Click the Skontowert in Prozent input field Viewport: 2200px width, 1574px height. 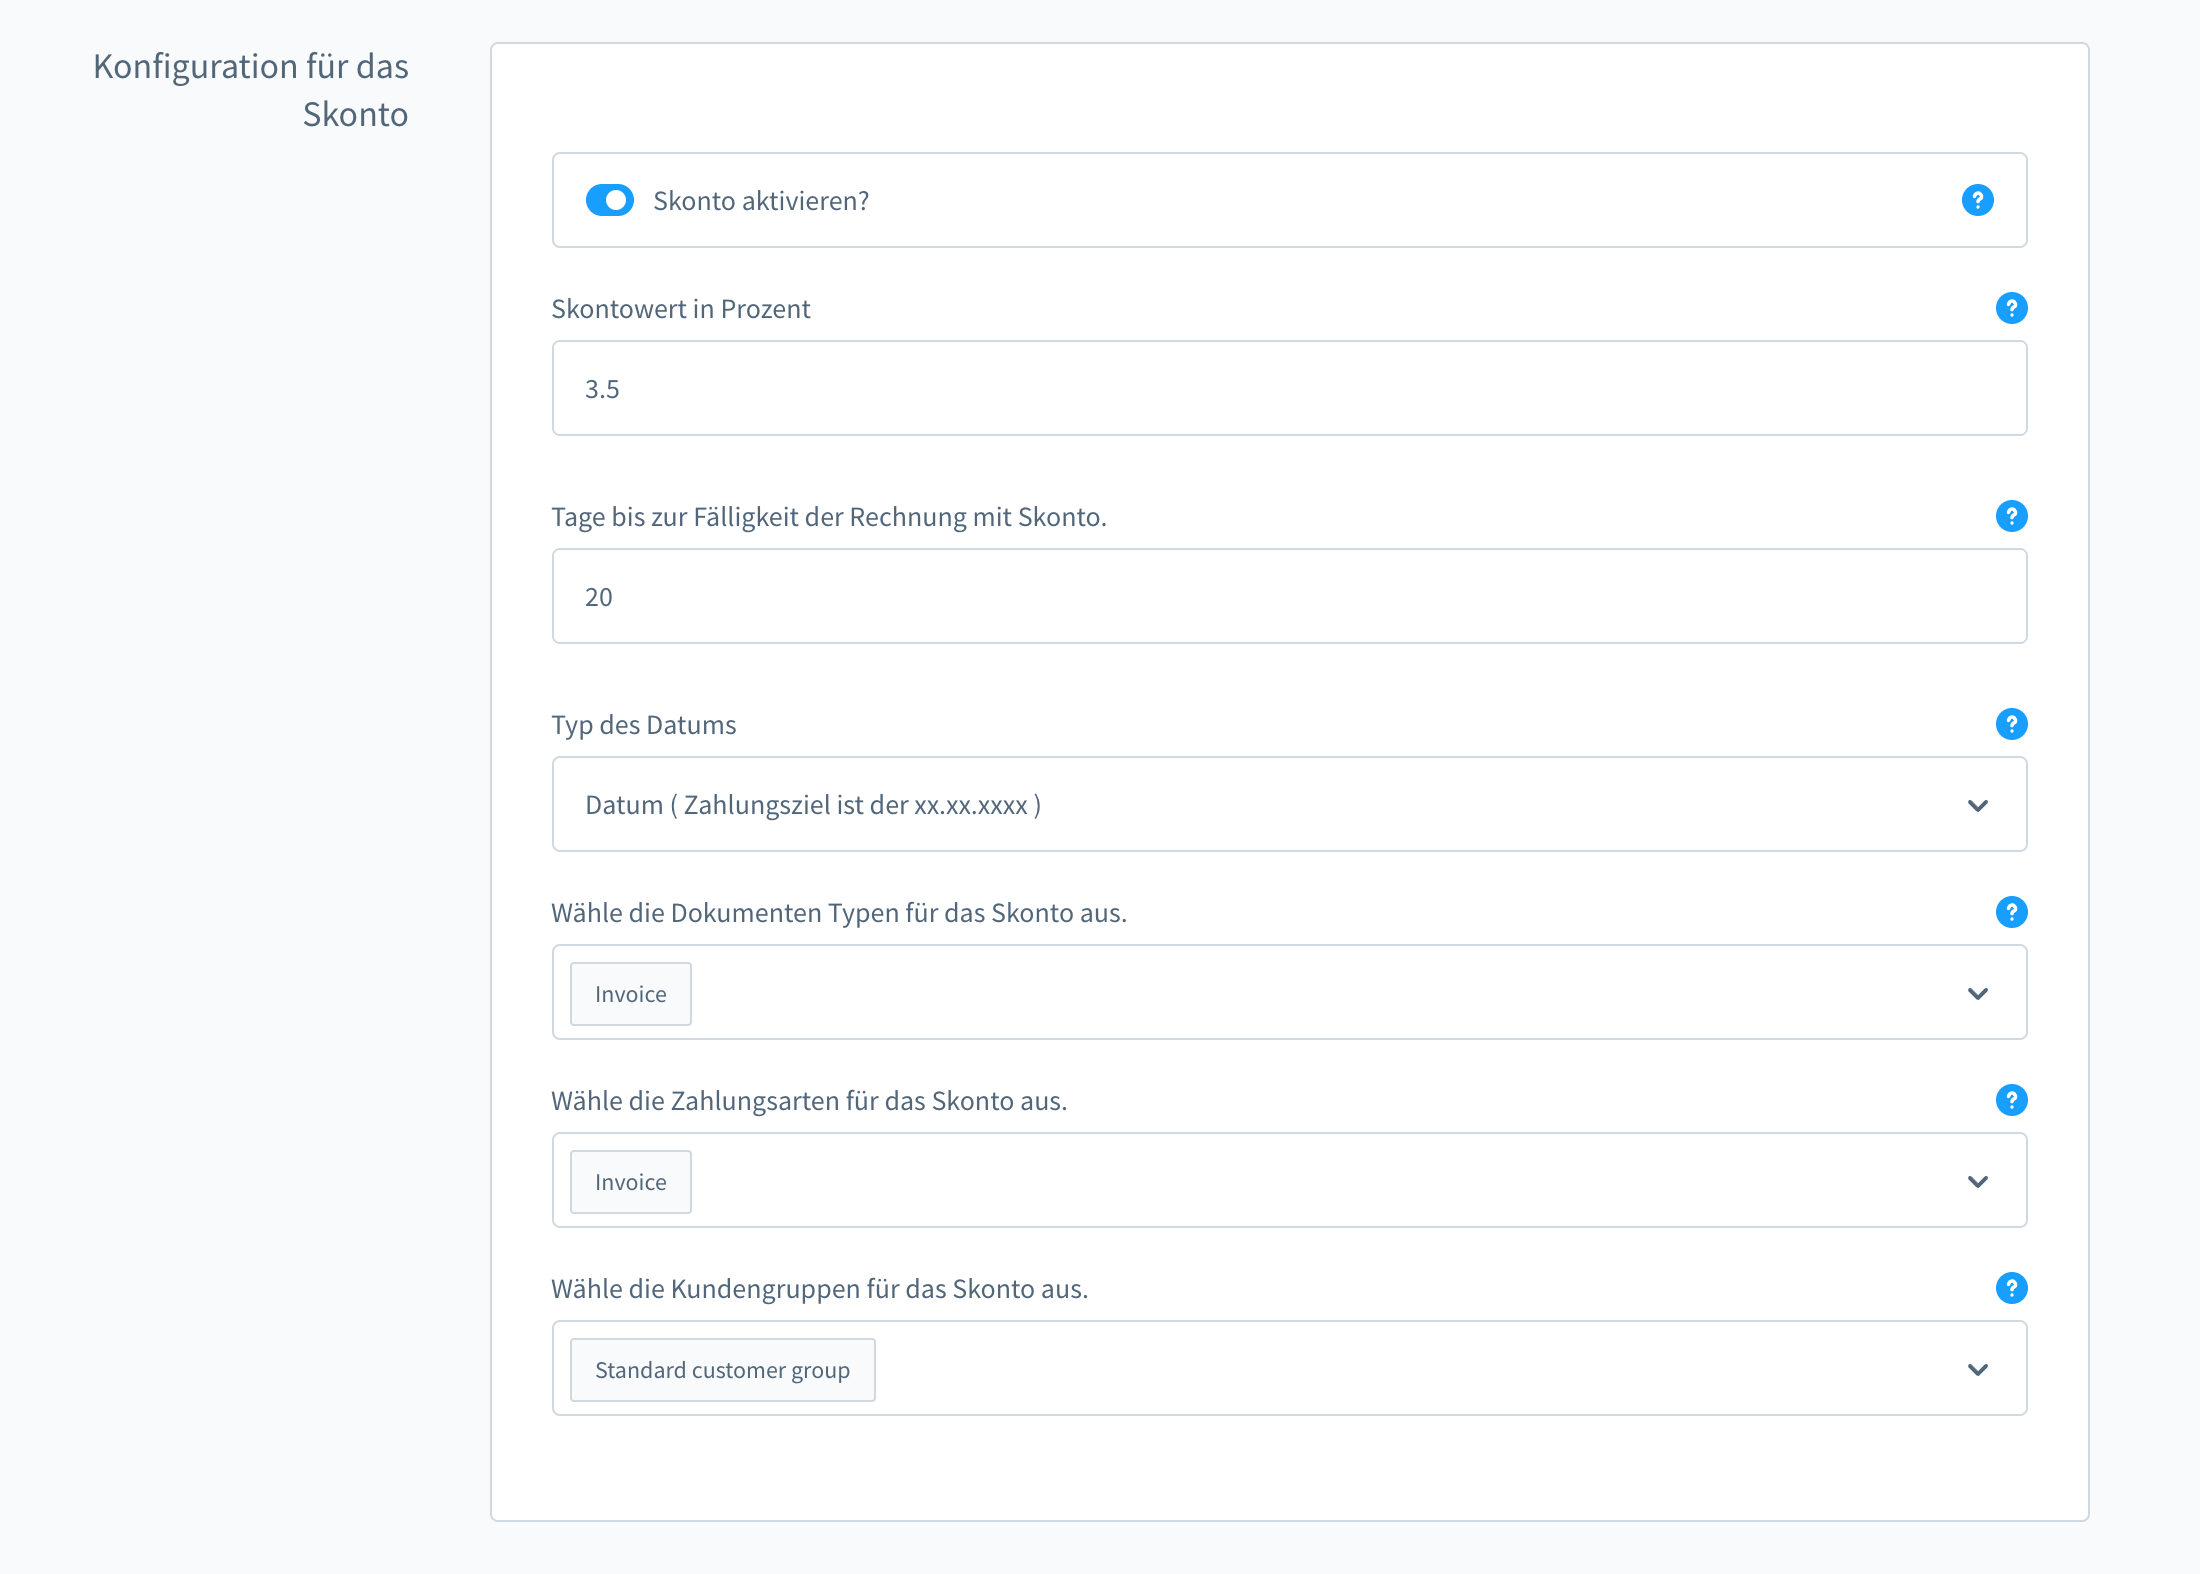click(x=1288, y=388)
